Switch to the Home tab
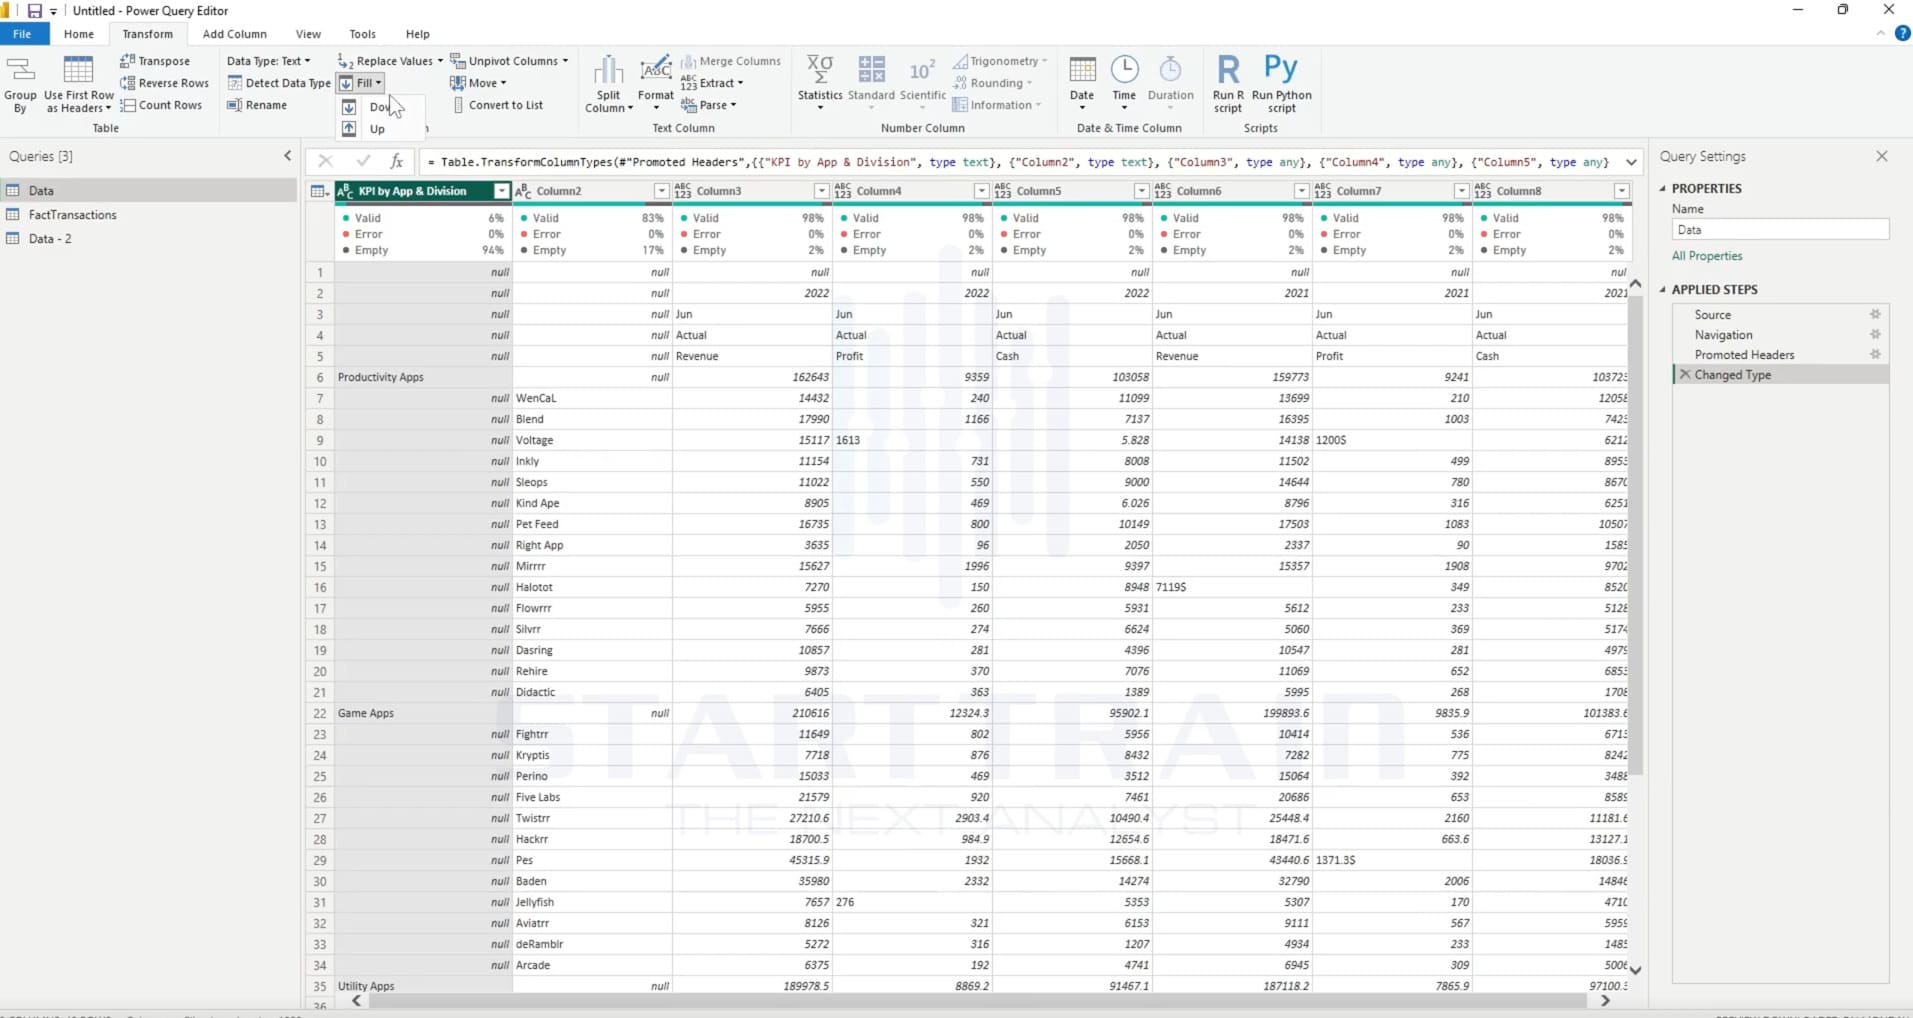1913x1018 pixels. [79, 34]
